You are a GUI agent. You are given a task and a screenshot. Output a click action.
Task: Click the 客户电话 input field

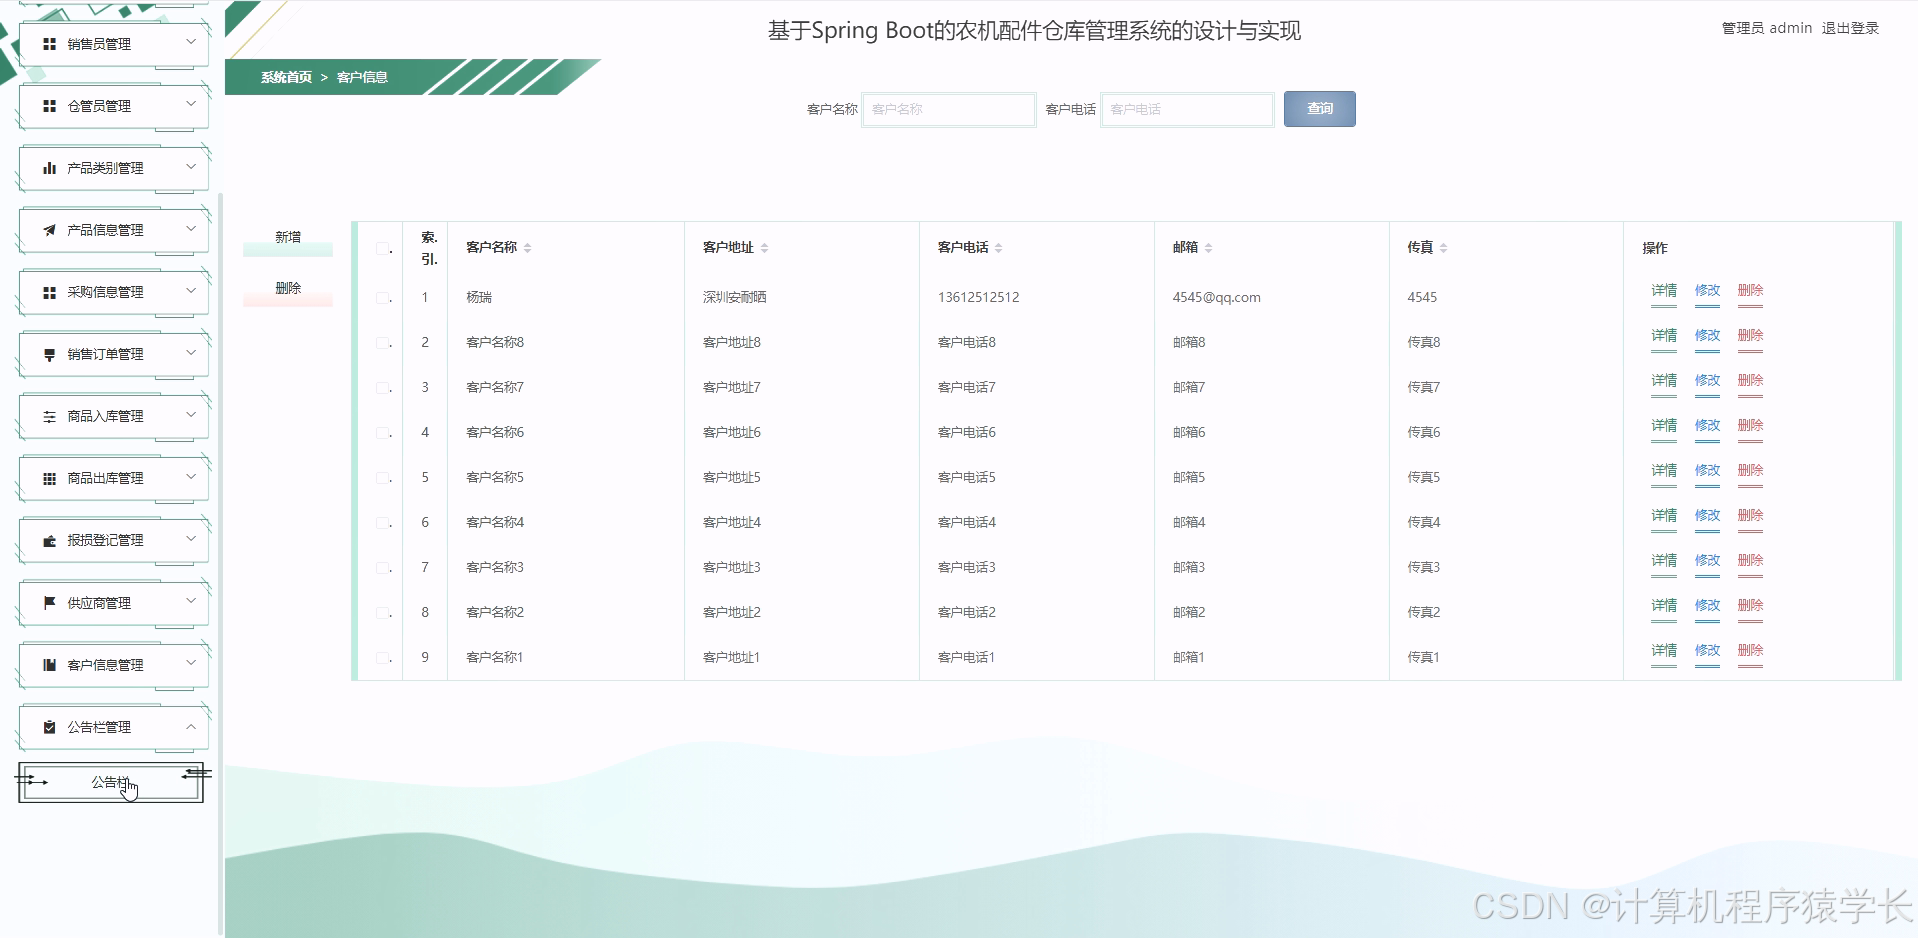pyautogui.click(x=1186, y=109)
